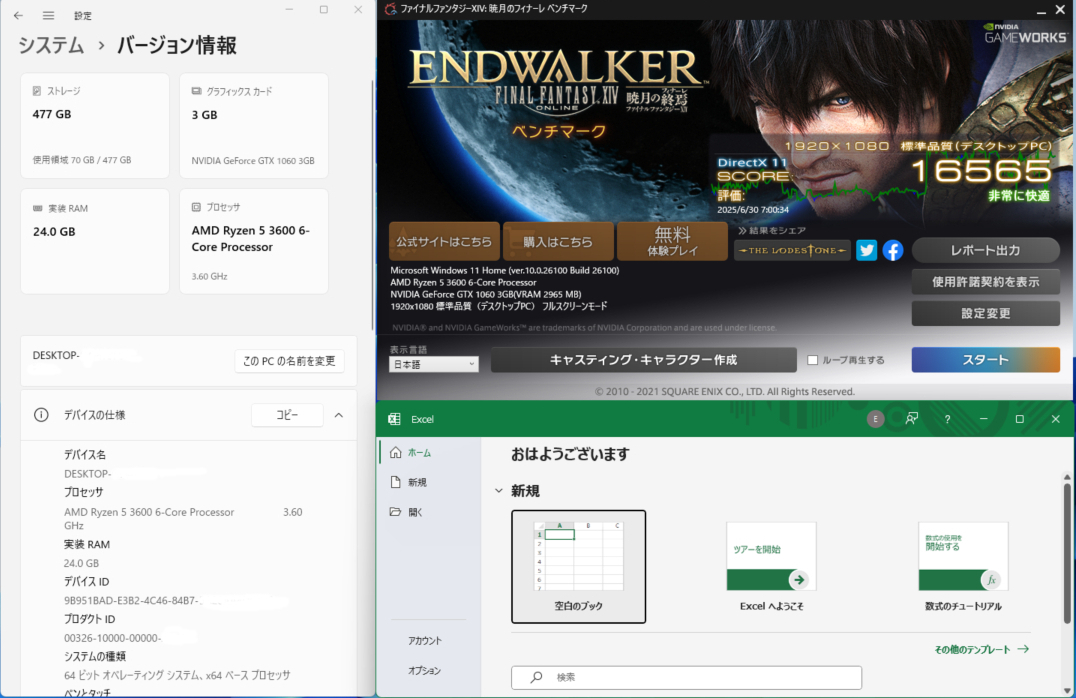This screenshot has width=1076, height=698.
Task: Click この PC の名前を変更 button
Action: pyautogui.click(x=289, y=361)
